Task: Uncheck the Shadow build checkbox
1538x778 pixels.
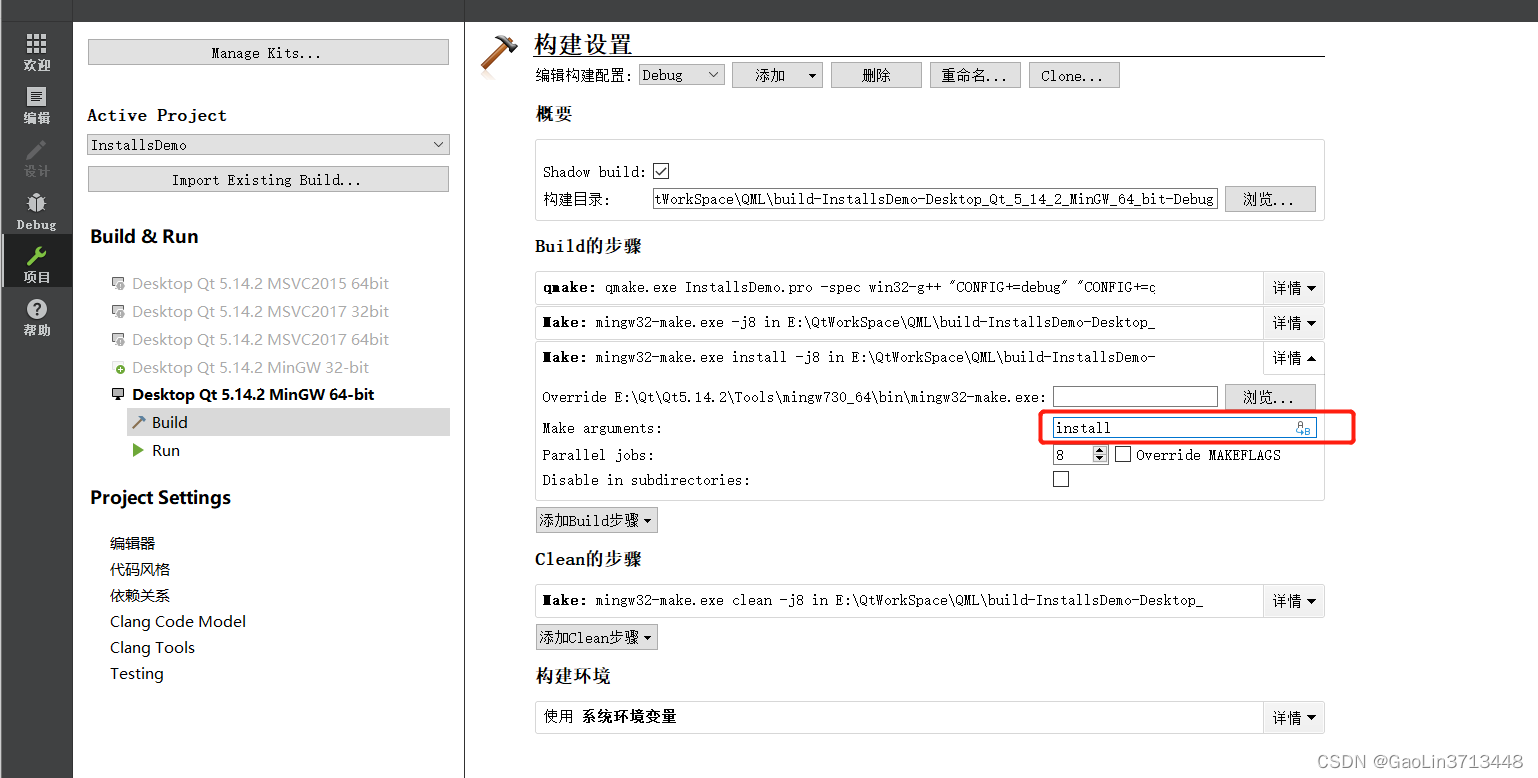Action: [661, 170]
